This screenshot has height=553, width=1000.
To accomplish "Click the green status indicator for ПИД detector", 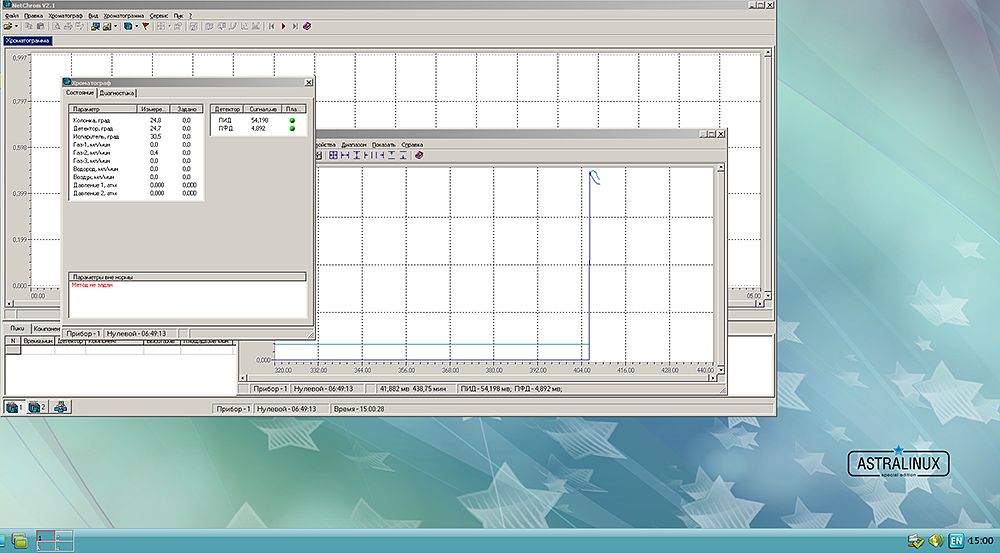I will pyautogui.click(x=292, y=120).
